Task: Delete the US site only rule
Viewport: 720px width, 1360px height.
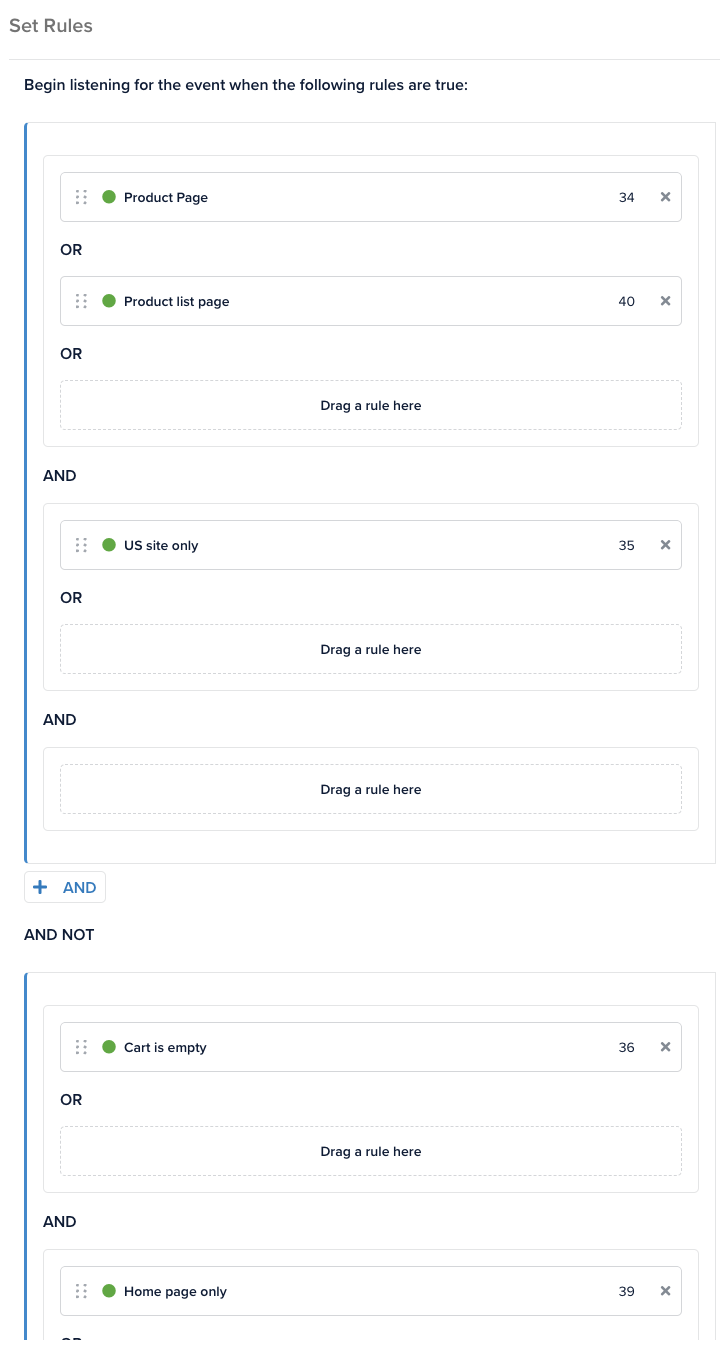Action: point(665,545)
